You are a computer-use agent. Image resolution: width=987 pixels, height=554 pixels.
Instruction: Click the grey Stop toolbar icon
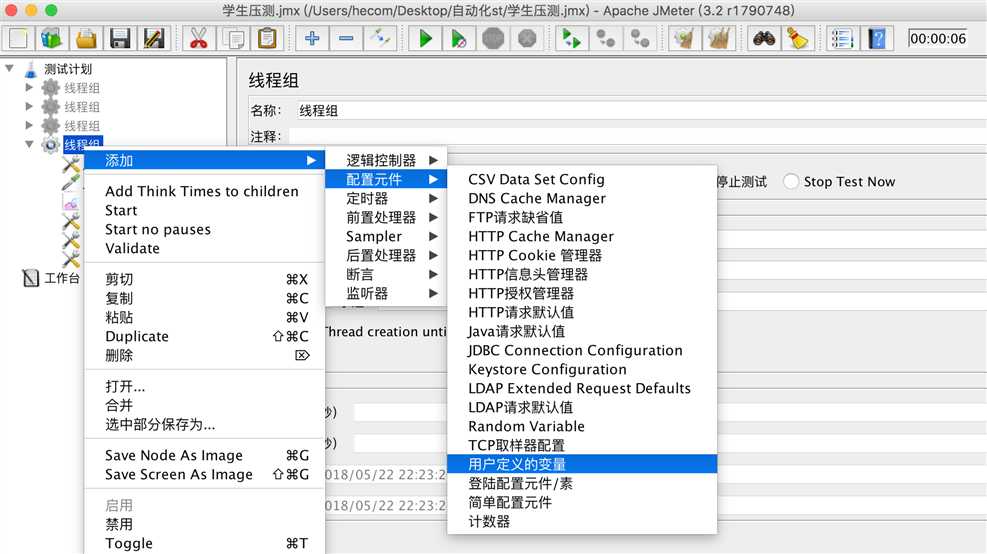pos(494,38)
